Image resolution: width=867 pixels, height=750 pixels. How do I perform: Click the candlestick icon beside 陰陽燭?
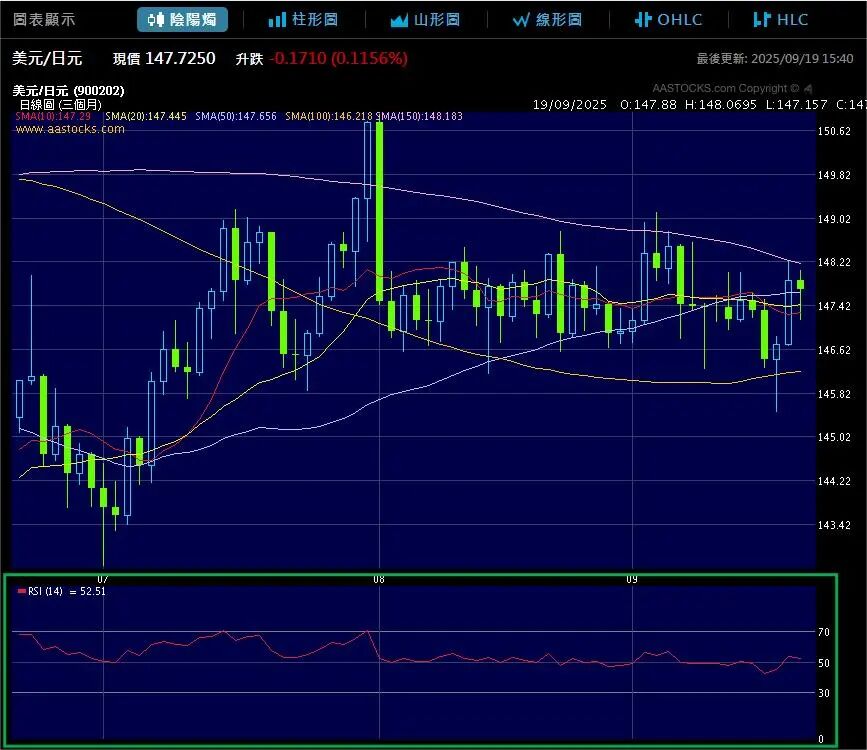pos(156,20)
